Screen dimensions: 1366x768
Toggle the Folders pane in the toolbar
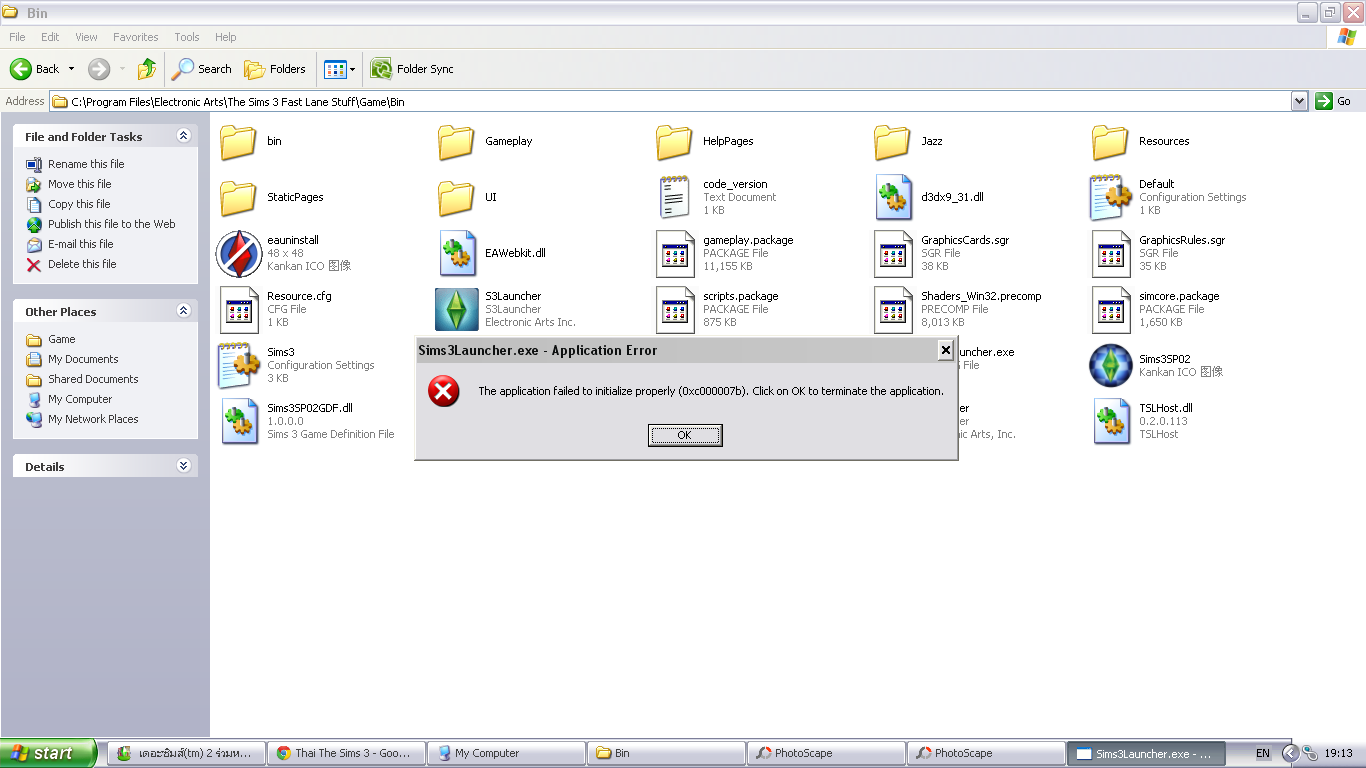pyautogui.click(x=275, y=69)
